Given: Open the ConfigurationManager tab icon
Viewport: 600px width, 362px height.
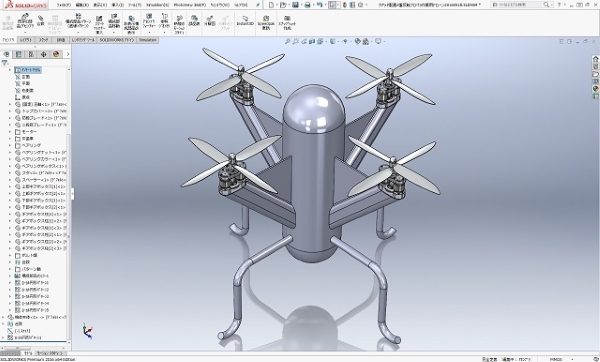Looking at the screenshot, I should (x=31, y=54).
